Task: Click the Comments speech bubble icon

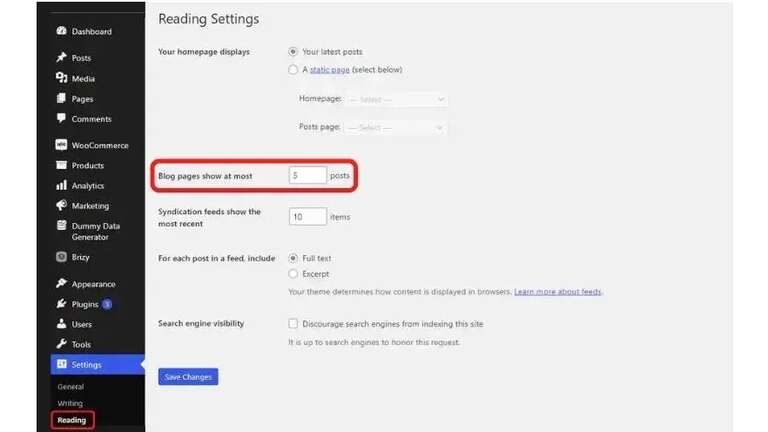Action: (x=61, y=119)
